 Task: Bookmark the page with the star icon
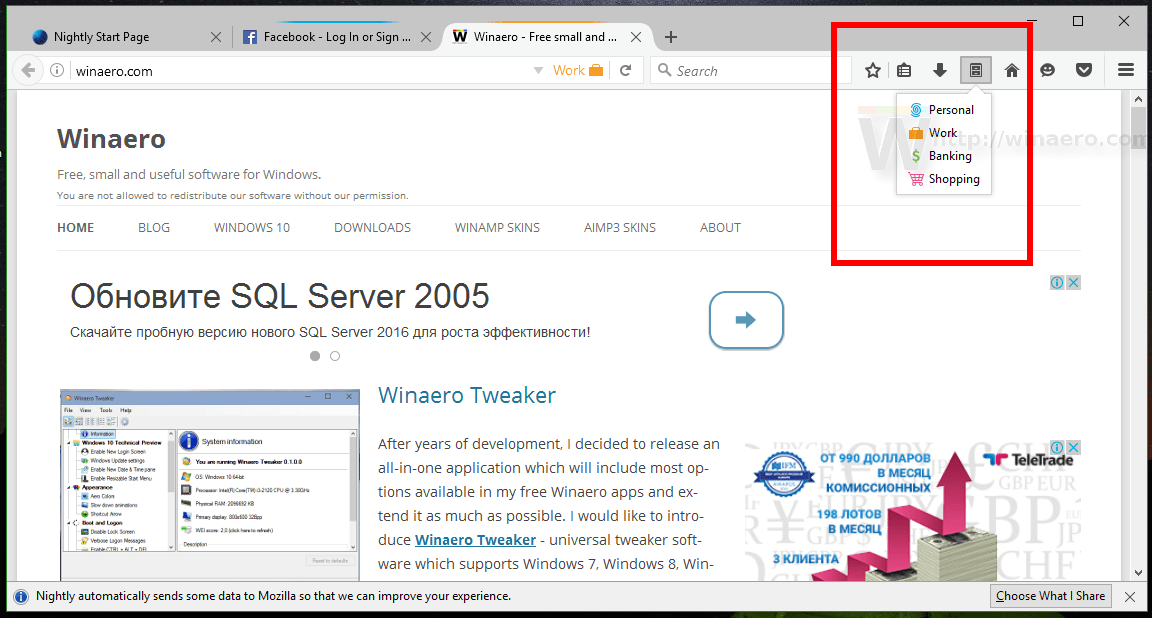[x=873, y=70]
